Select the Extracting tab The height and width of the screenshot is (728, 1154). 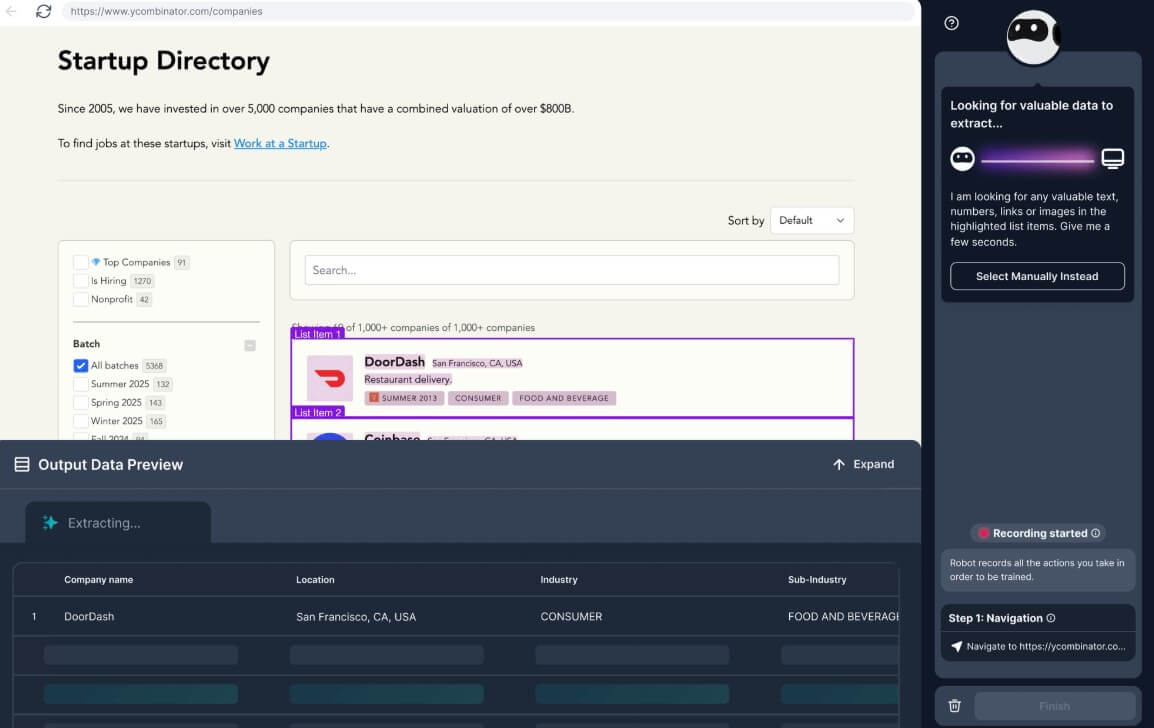118,523
